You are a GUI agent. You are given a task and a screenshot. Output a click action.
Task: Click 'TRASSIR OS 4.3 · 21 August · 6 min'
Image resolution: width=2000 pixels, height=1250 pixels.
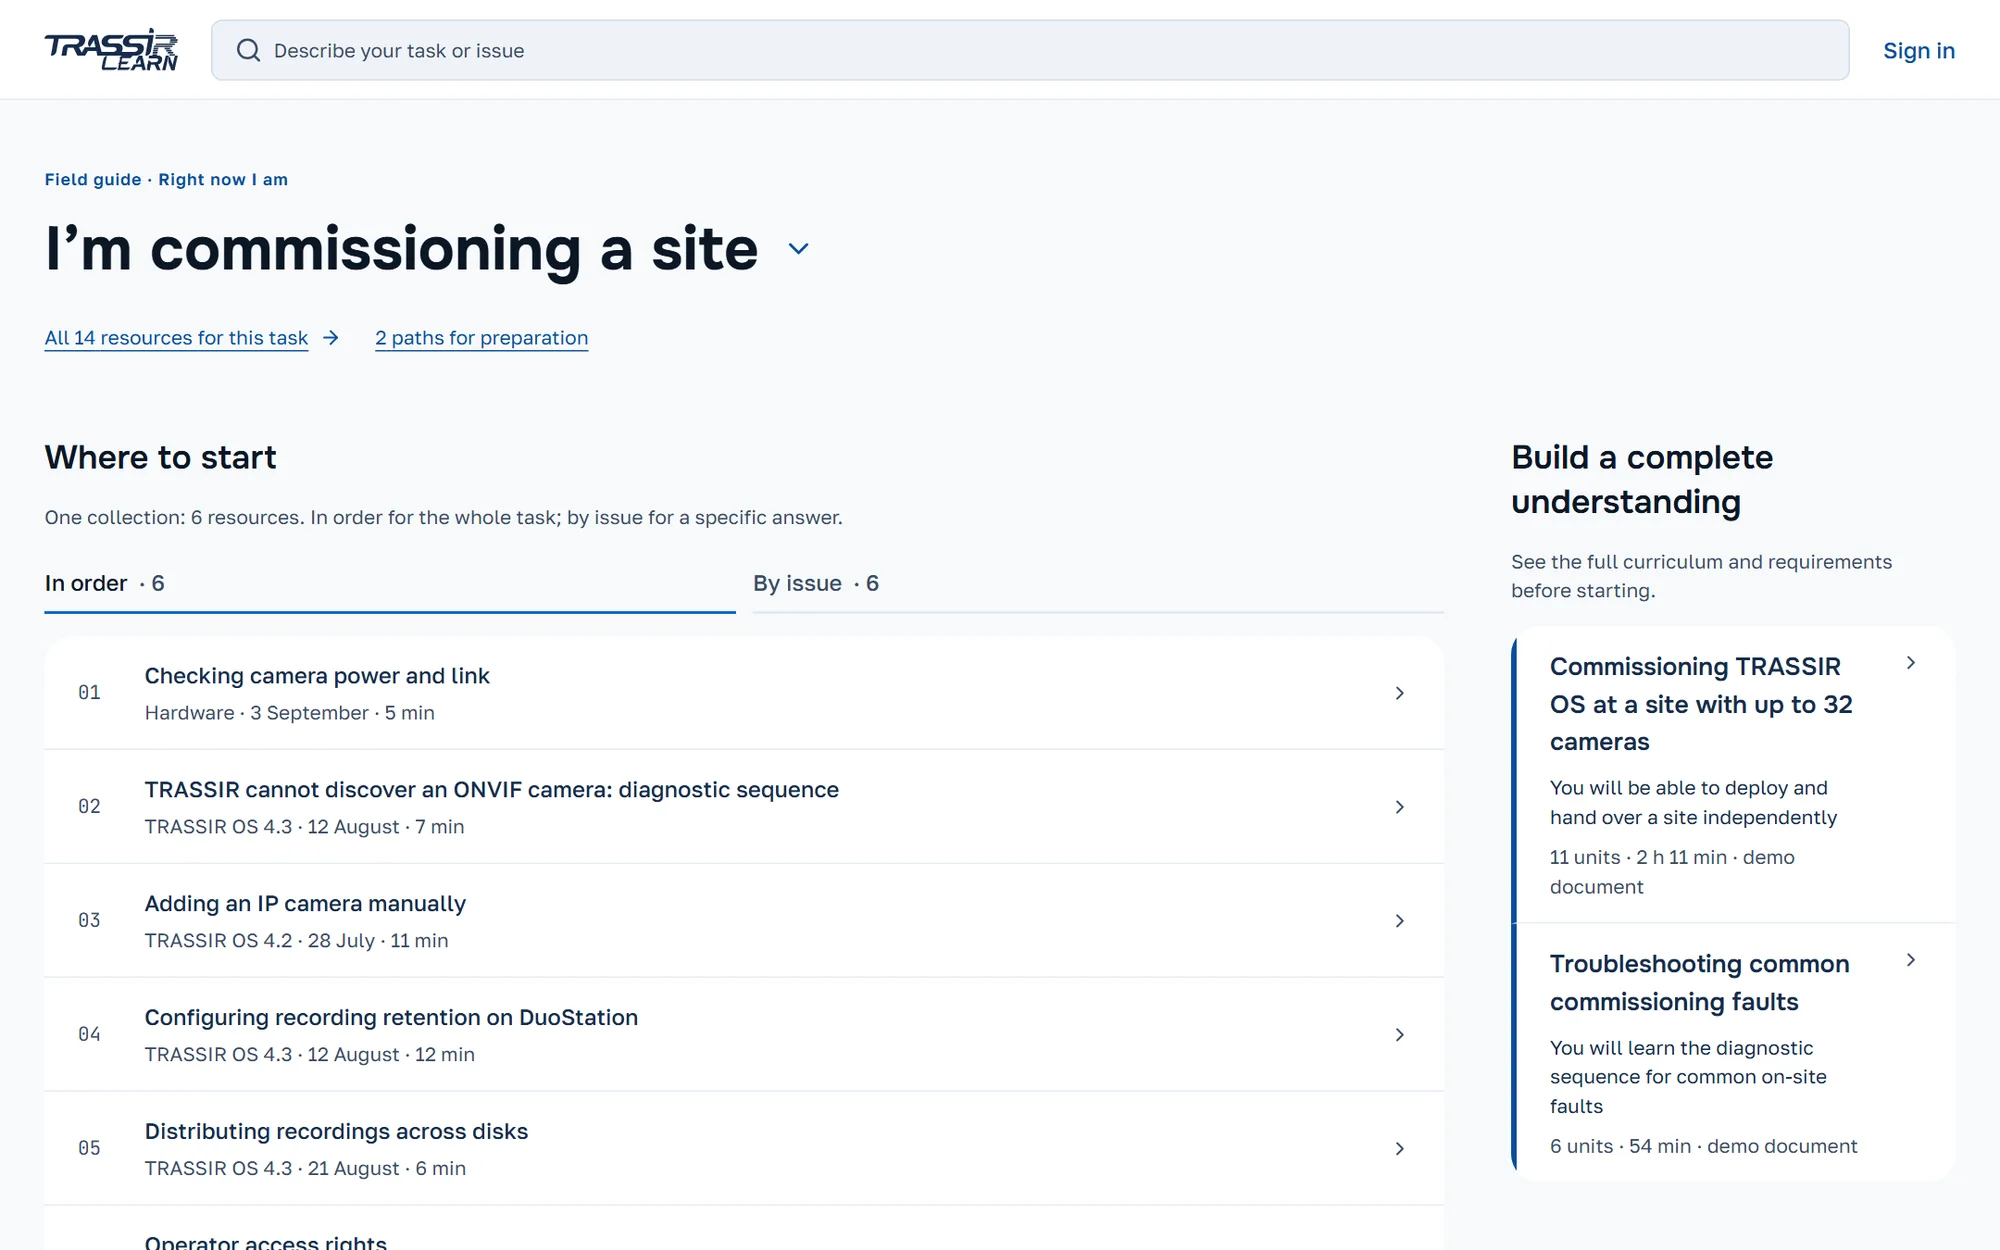pyautogui.click(x=306, y=1169)
